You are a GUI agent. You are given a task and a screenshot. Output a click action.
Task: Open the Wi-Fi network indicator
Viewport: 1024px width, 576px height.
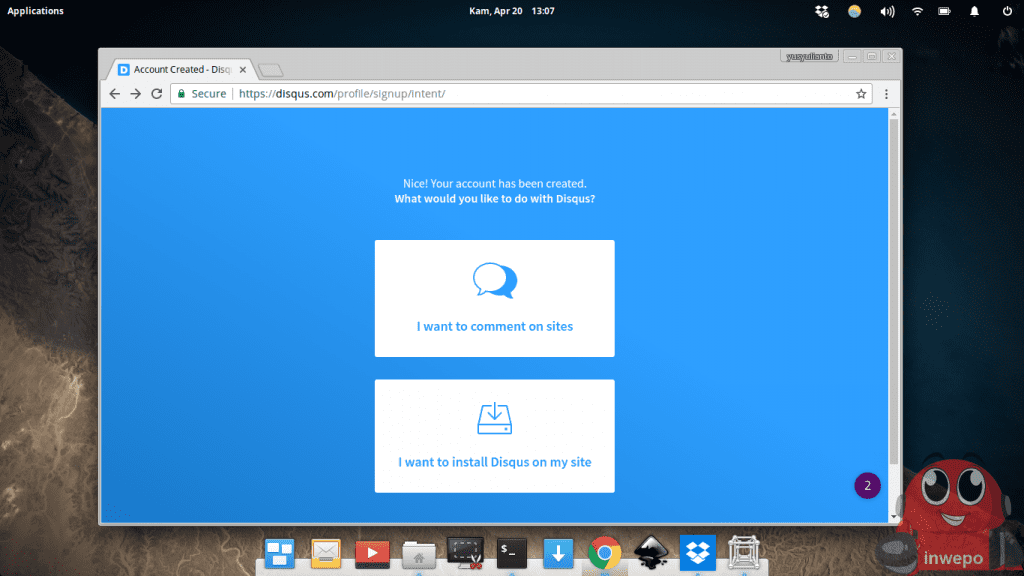point(917,11)
